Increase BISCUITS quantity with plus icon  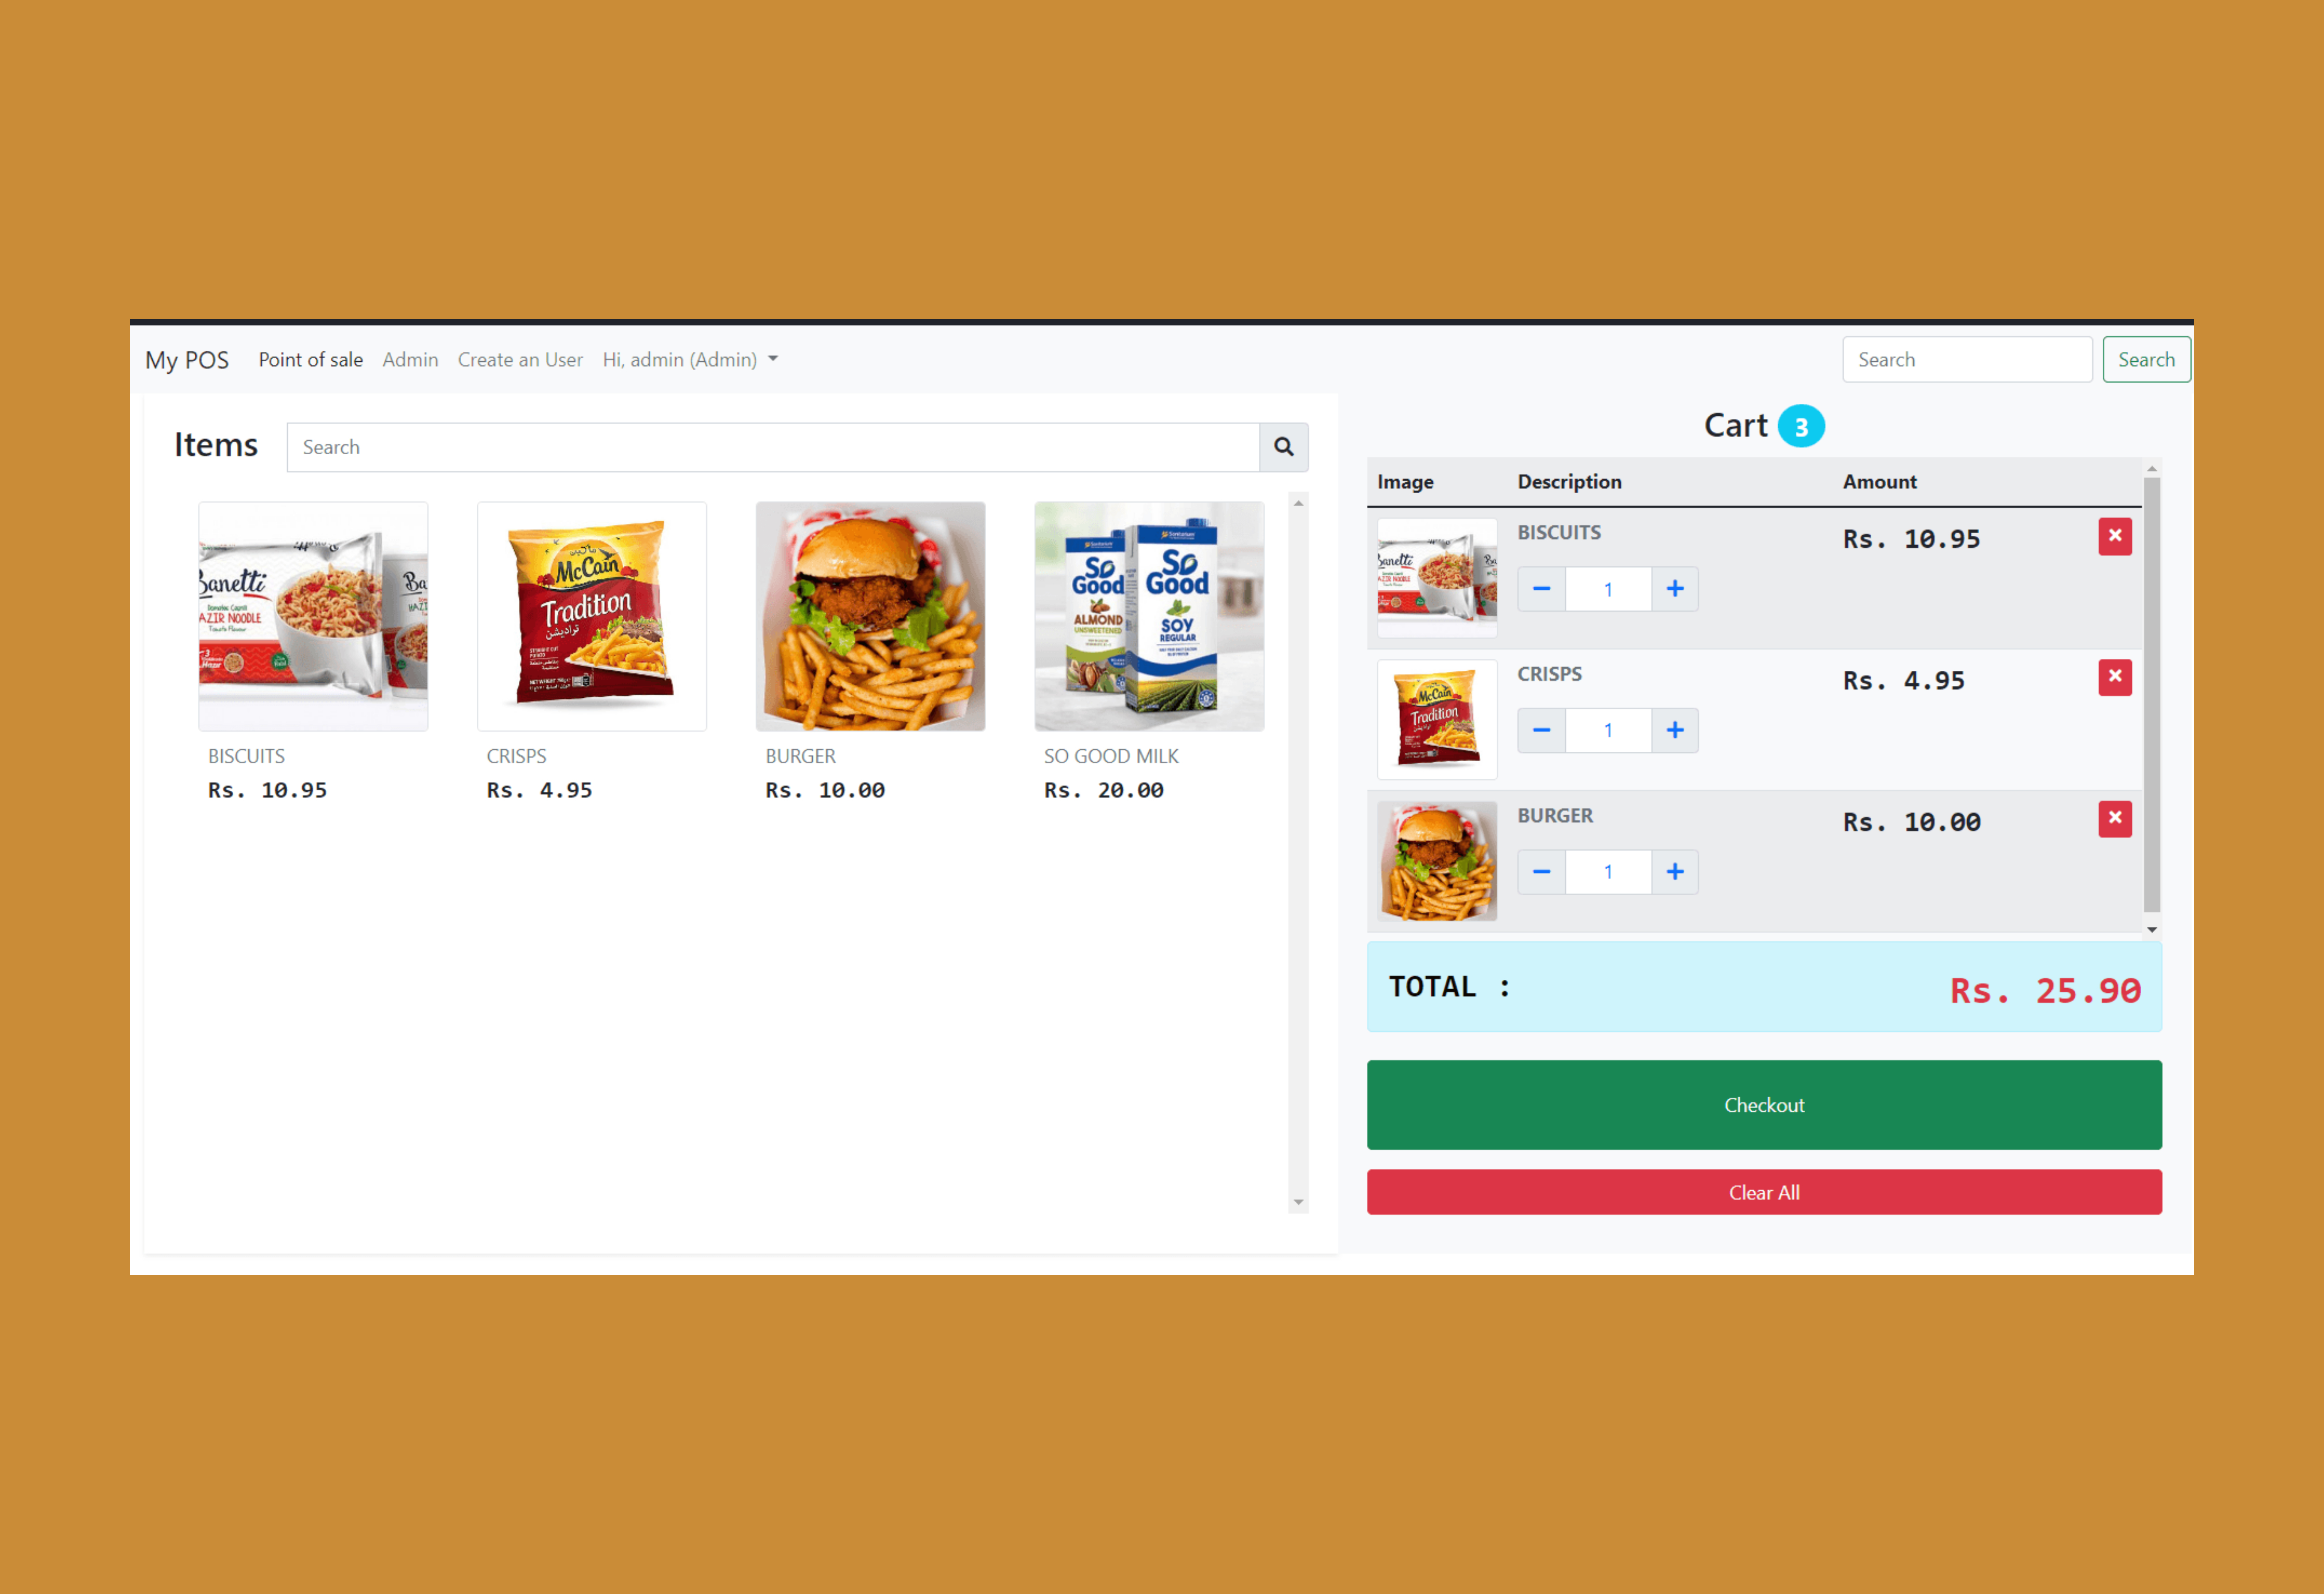[1674, 589]
